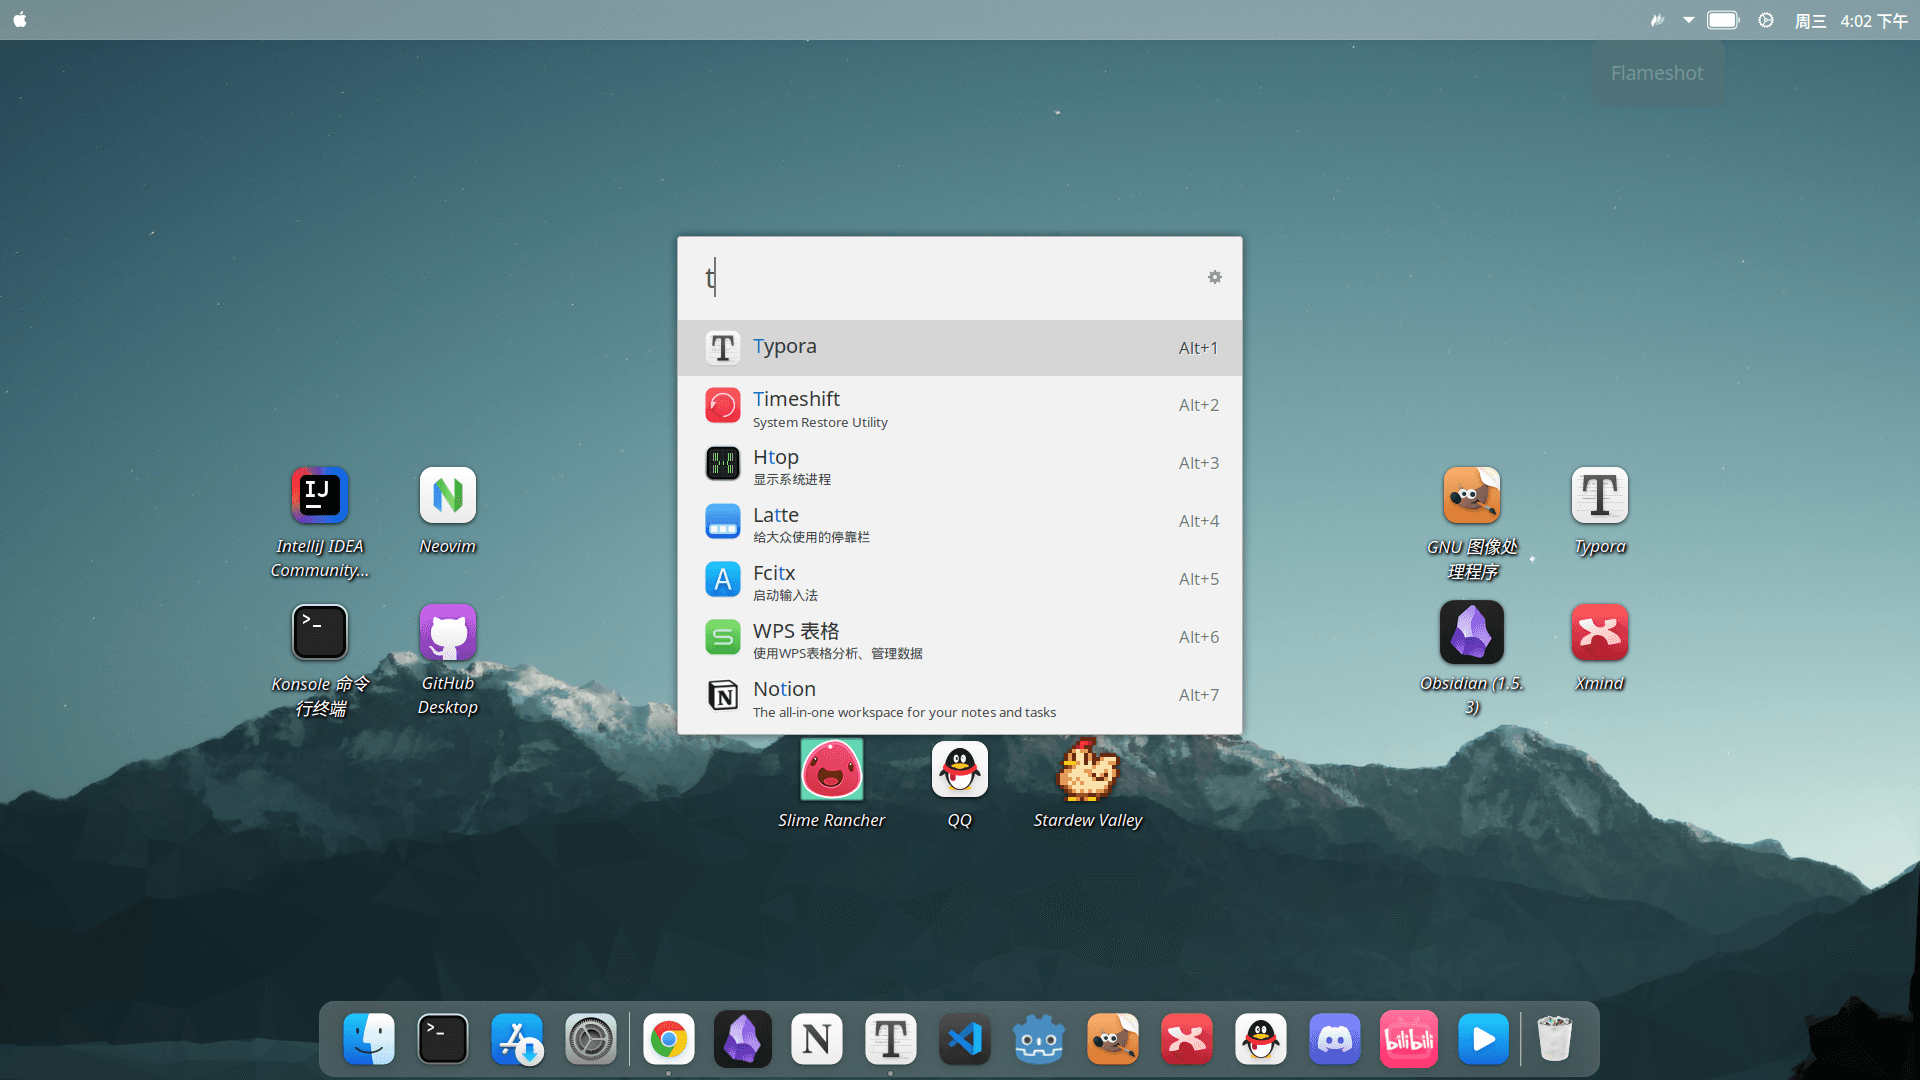Pick the Fcitx result row
This screenshot has height=1080, width=1920.
pos(960,580)
